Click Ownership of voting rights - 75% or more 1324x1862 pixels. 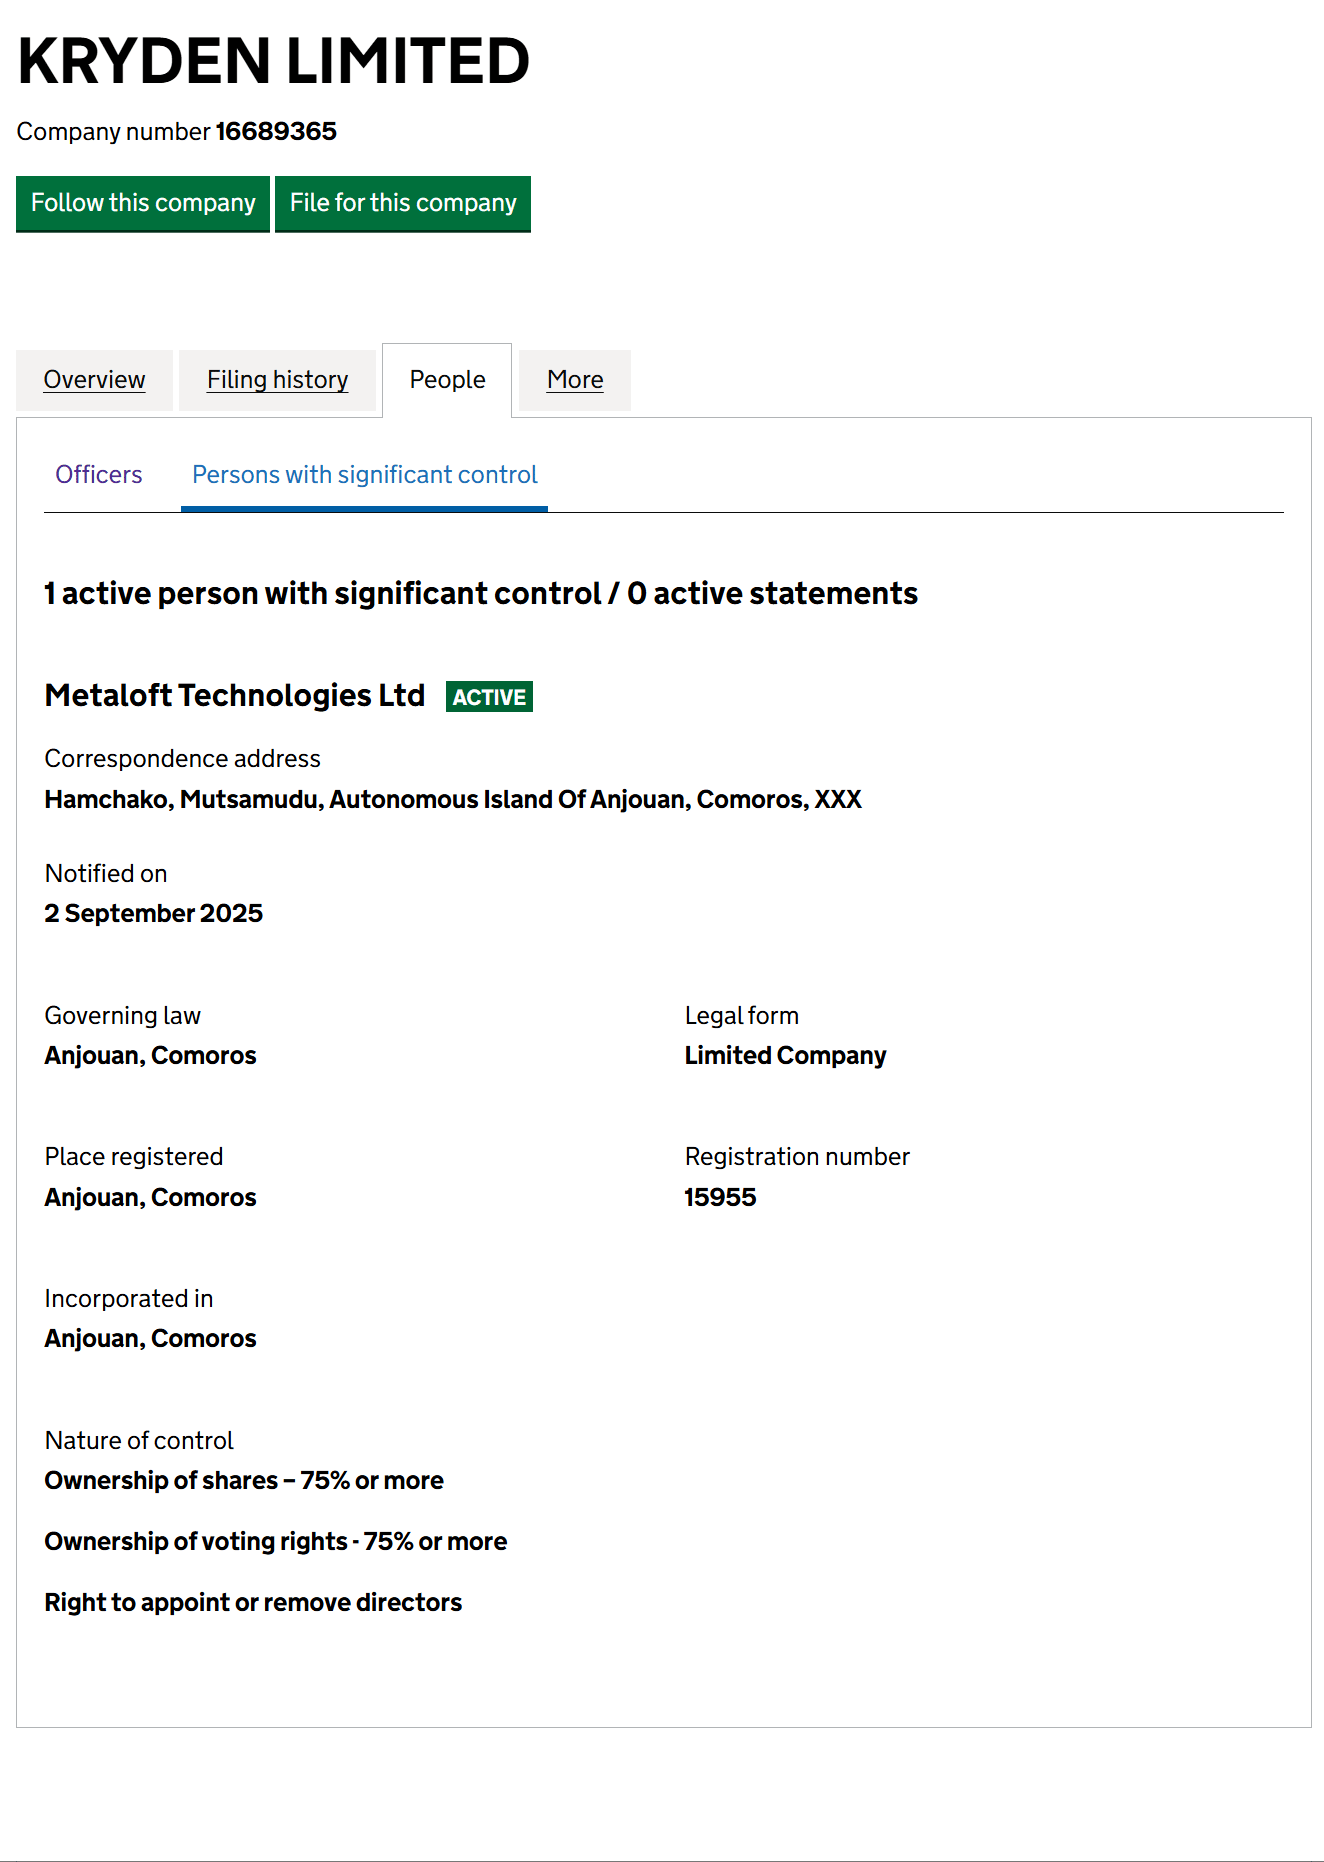coord(276,1542)
